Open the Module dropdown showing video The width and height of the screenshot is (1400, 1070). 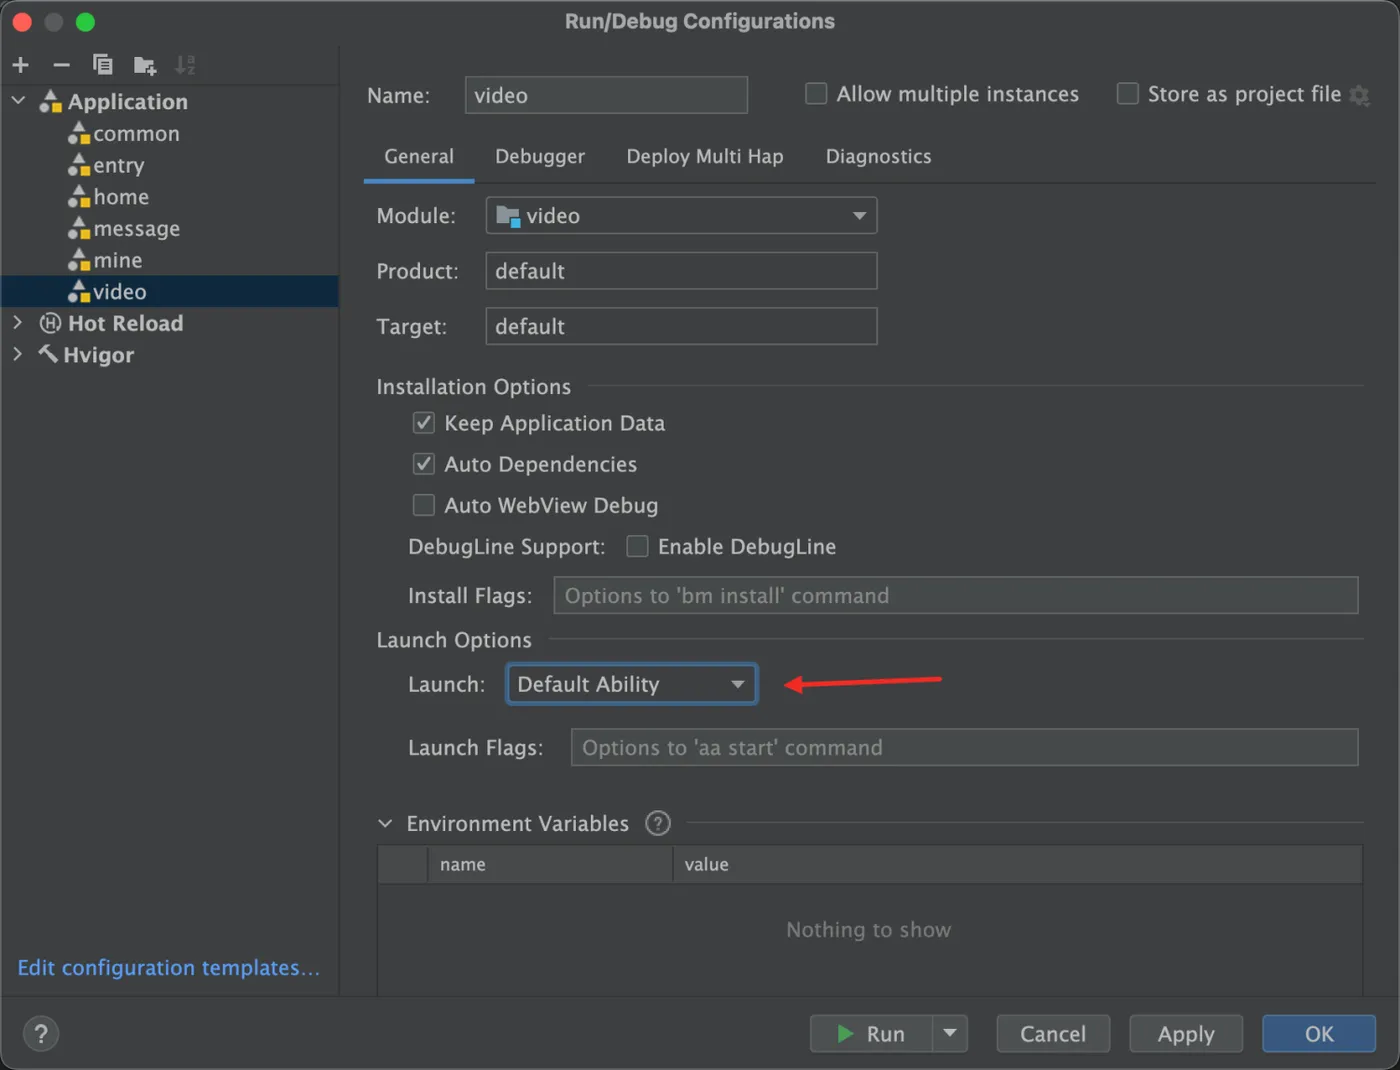tap(681, 215)
